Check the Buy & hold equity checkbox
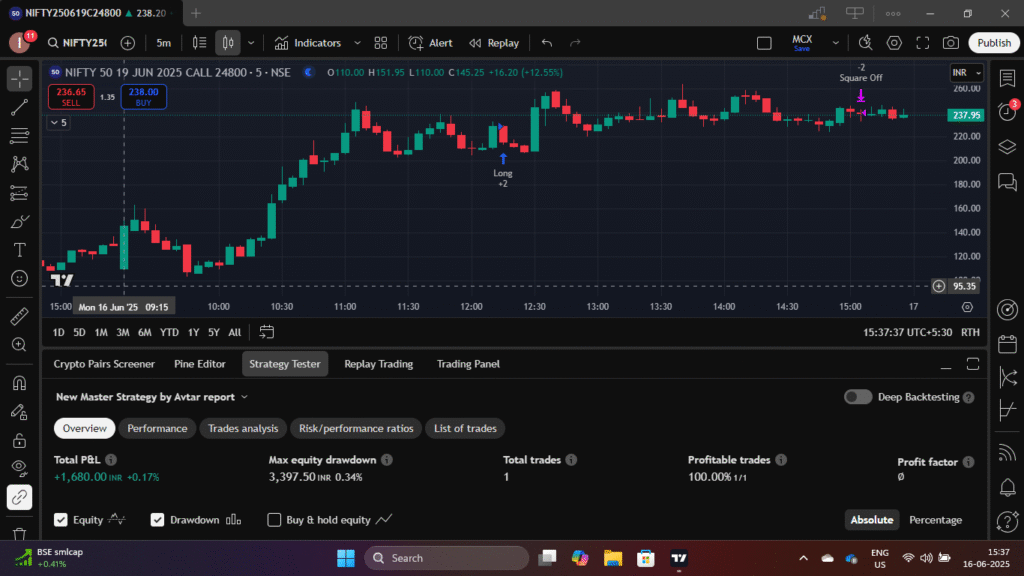This screenshot has height=576, width=1024. (x=274, y=520)
